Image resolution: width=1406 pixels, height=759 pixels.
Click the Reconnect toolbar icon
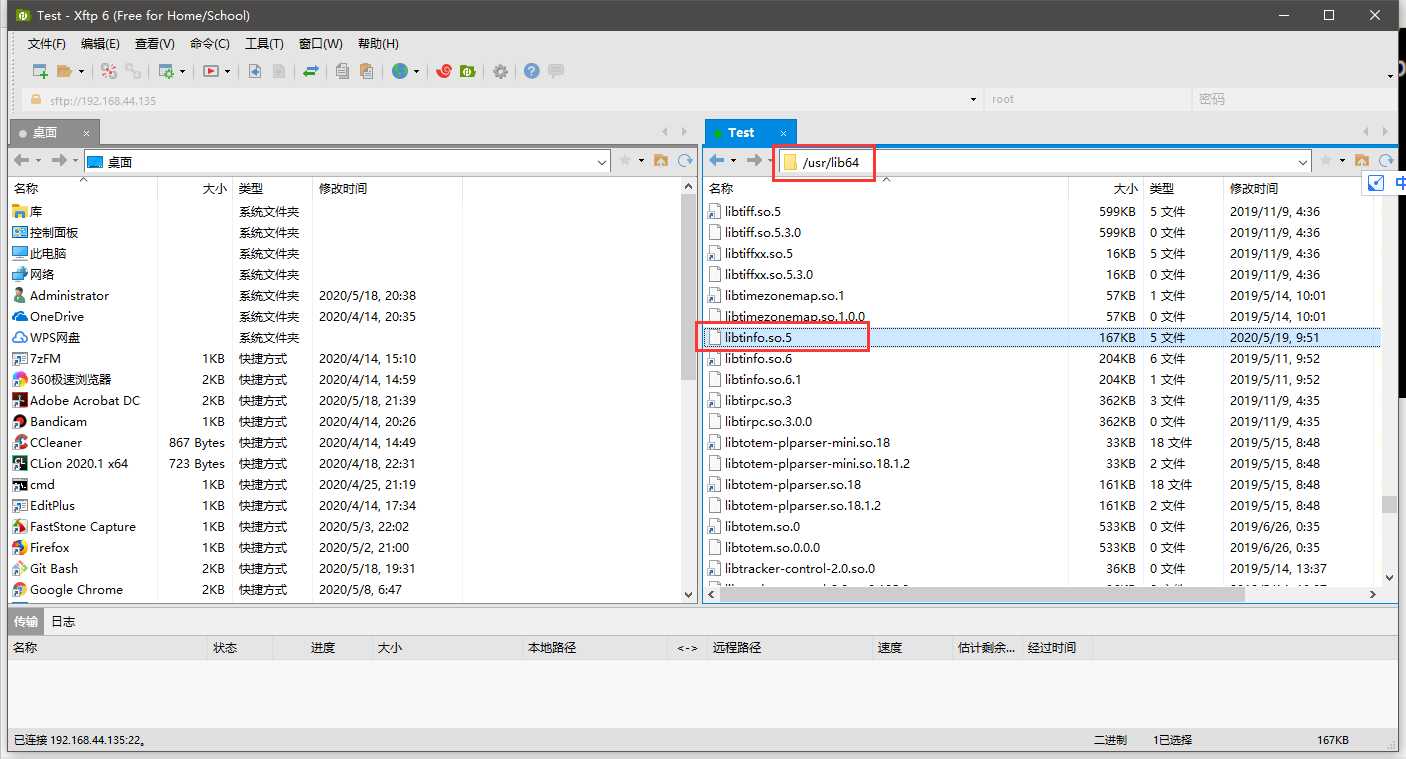108,71
